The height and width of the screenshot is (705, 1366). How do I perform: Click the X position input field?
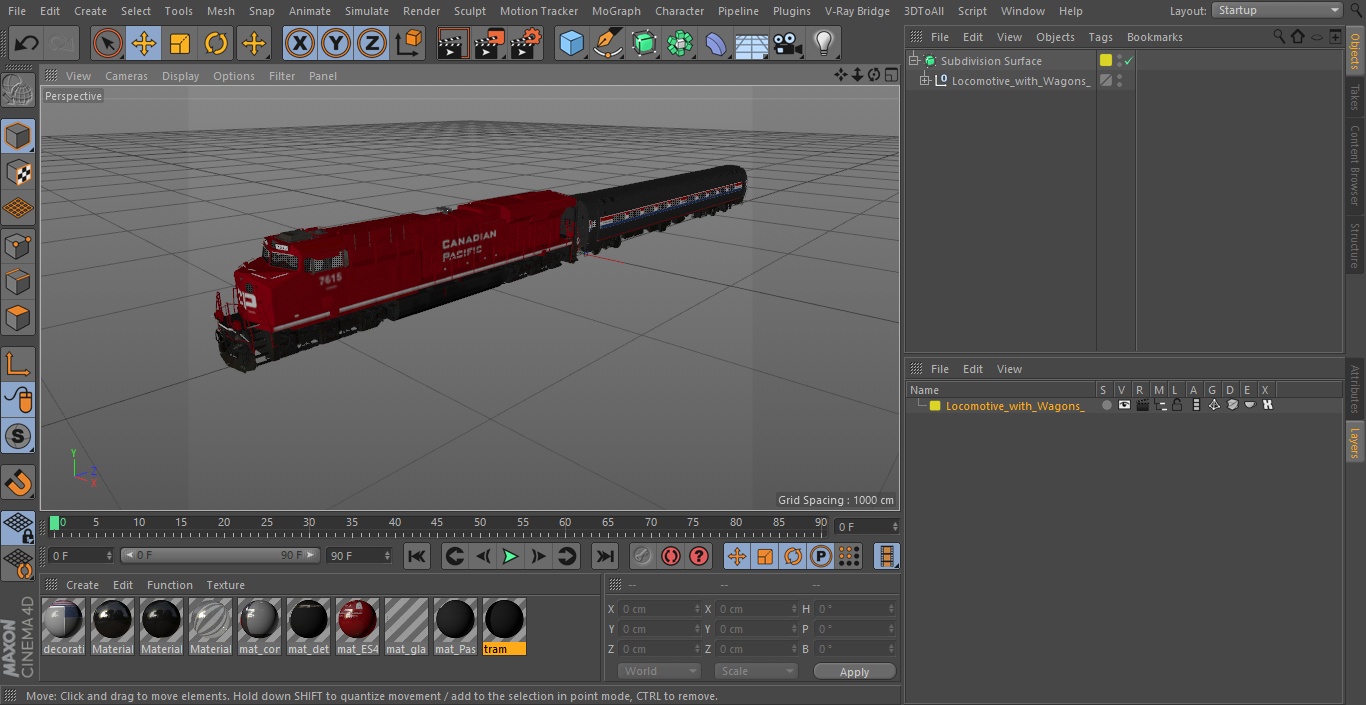659,609
